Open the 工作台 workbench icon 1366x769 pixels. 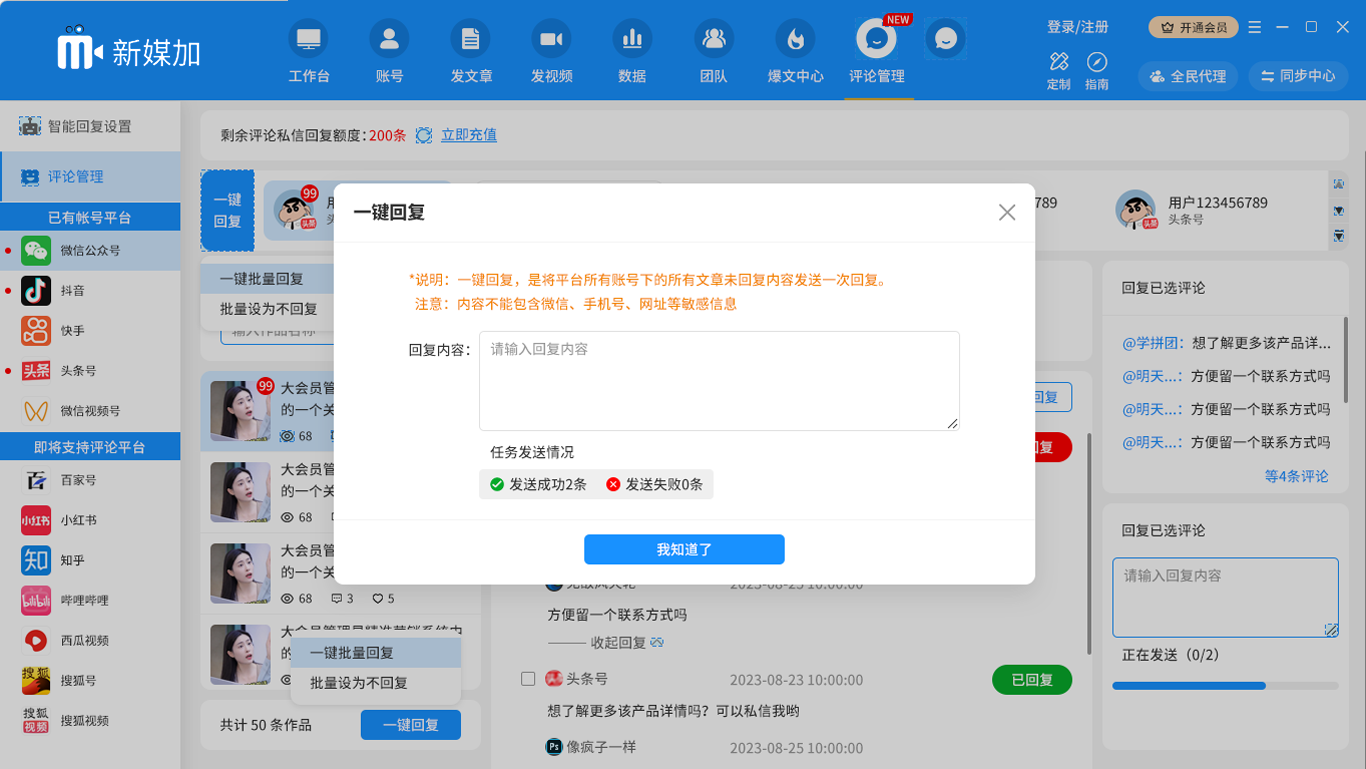[309, 40]
